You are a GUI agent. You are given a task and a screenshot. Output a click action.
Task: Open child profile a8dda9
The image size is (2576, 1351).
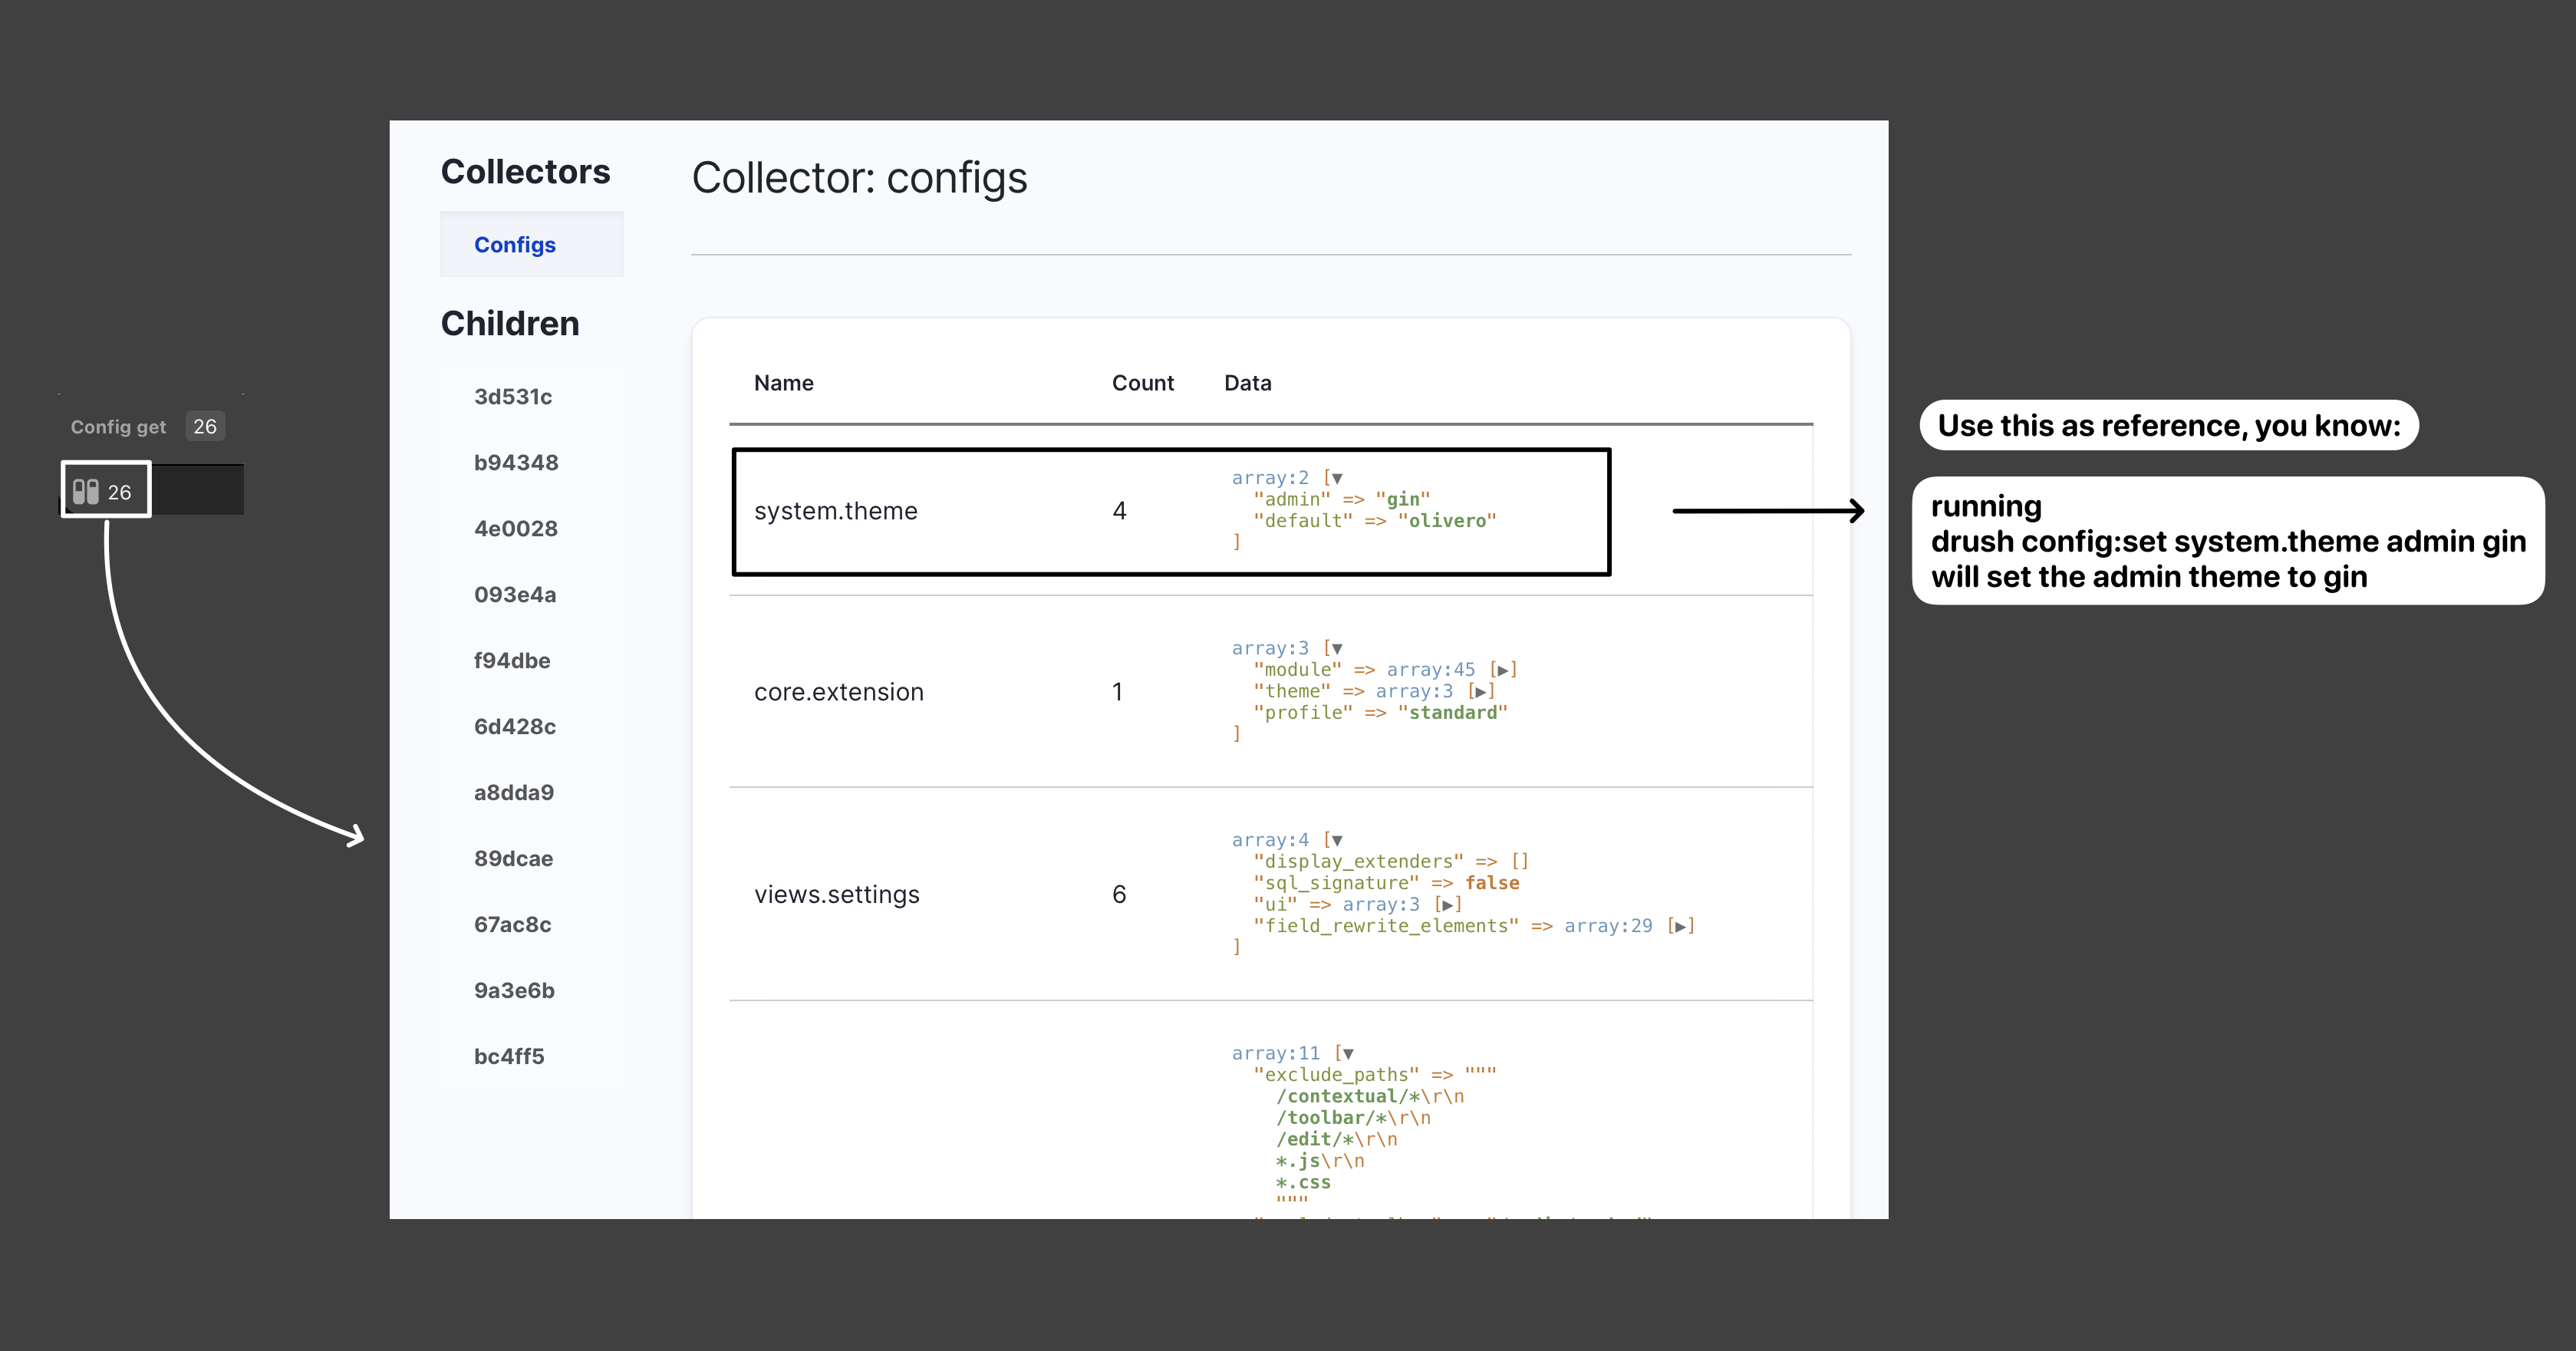click(514, 793)
